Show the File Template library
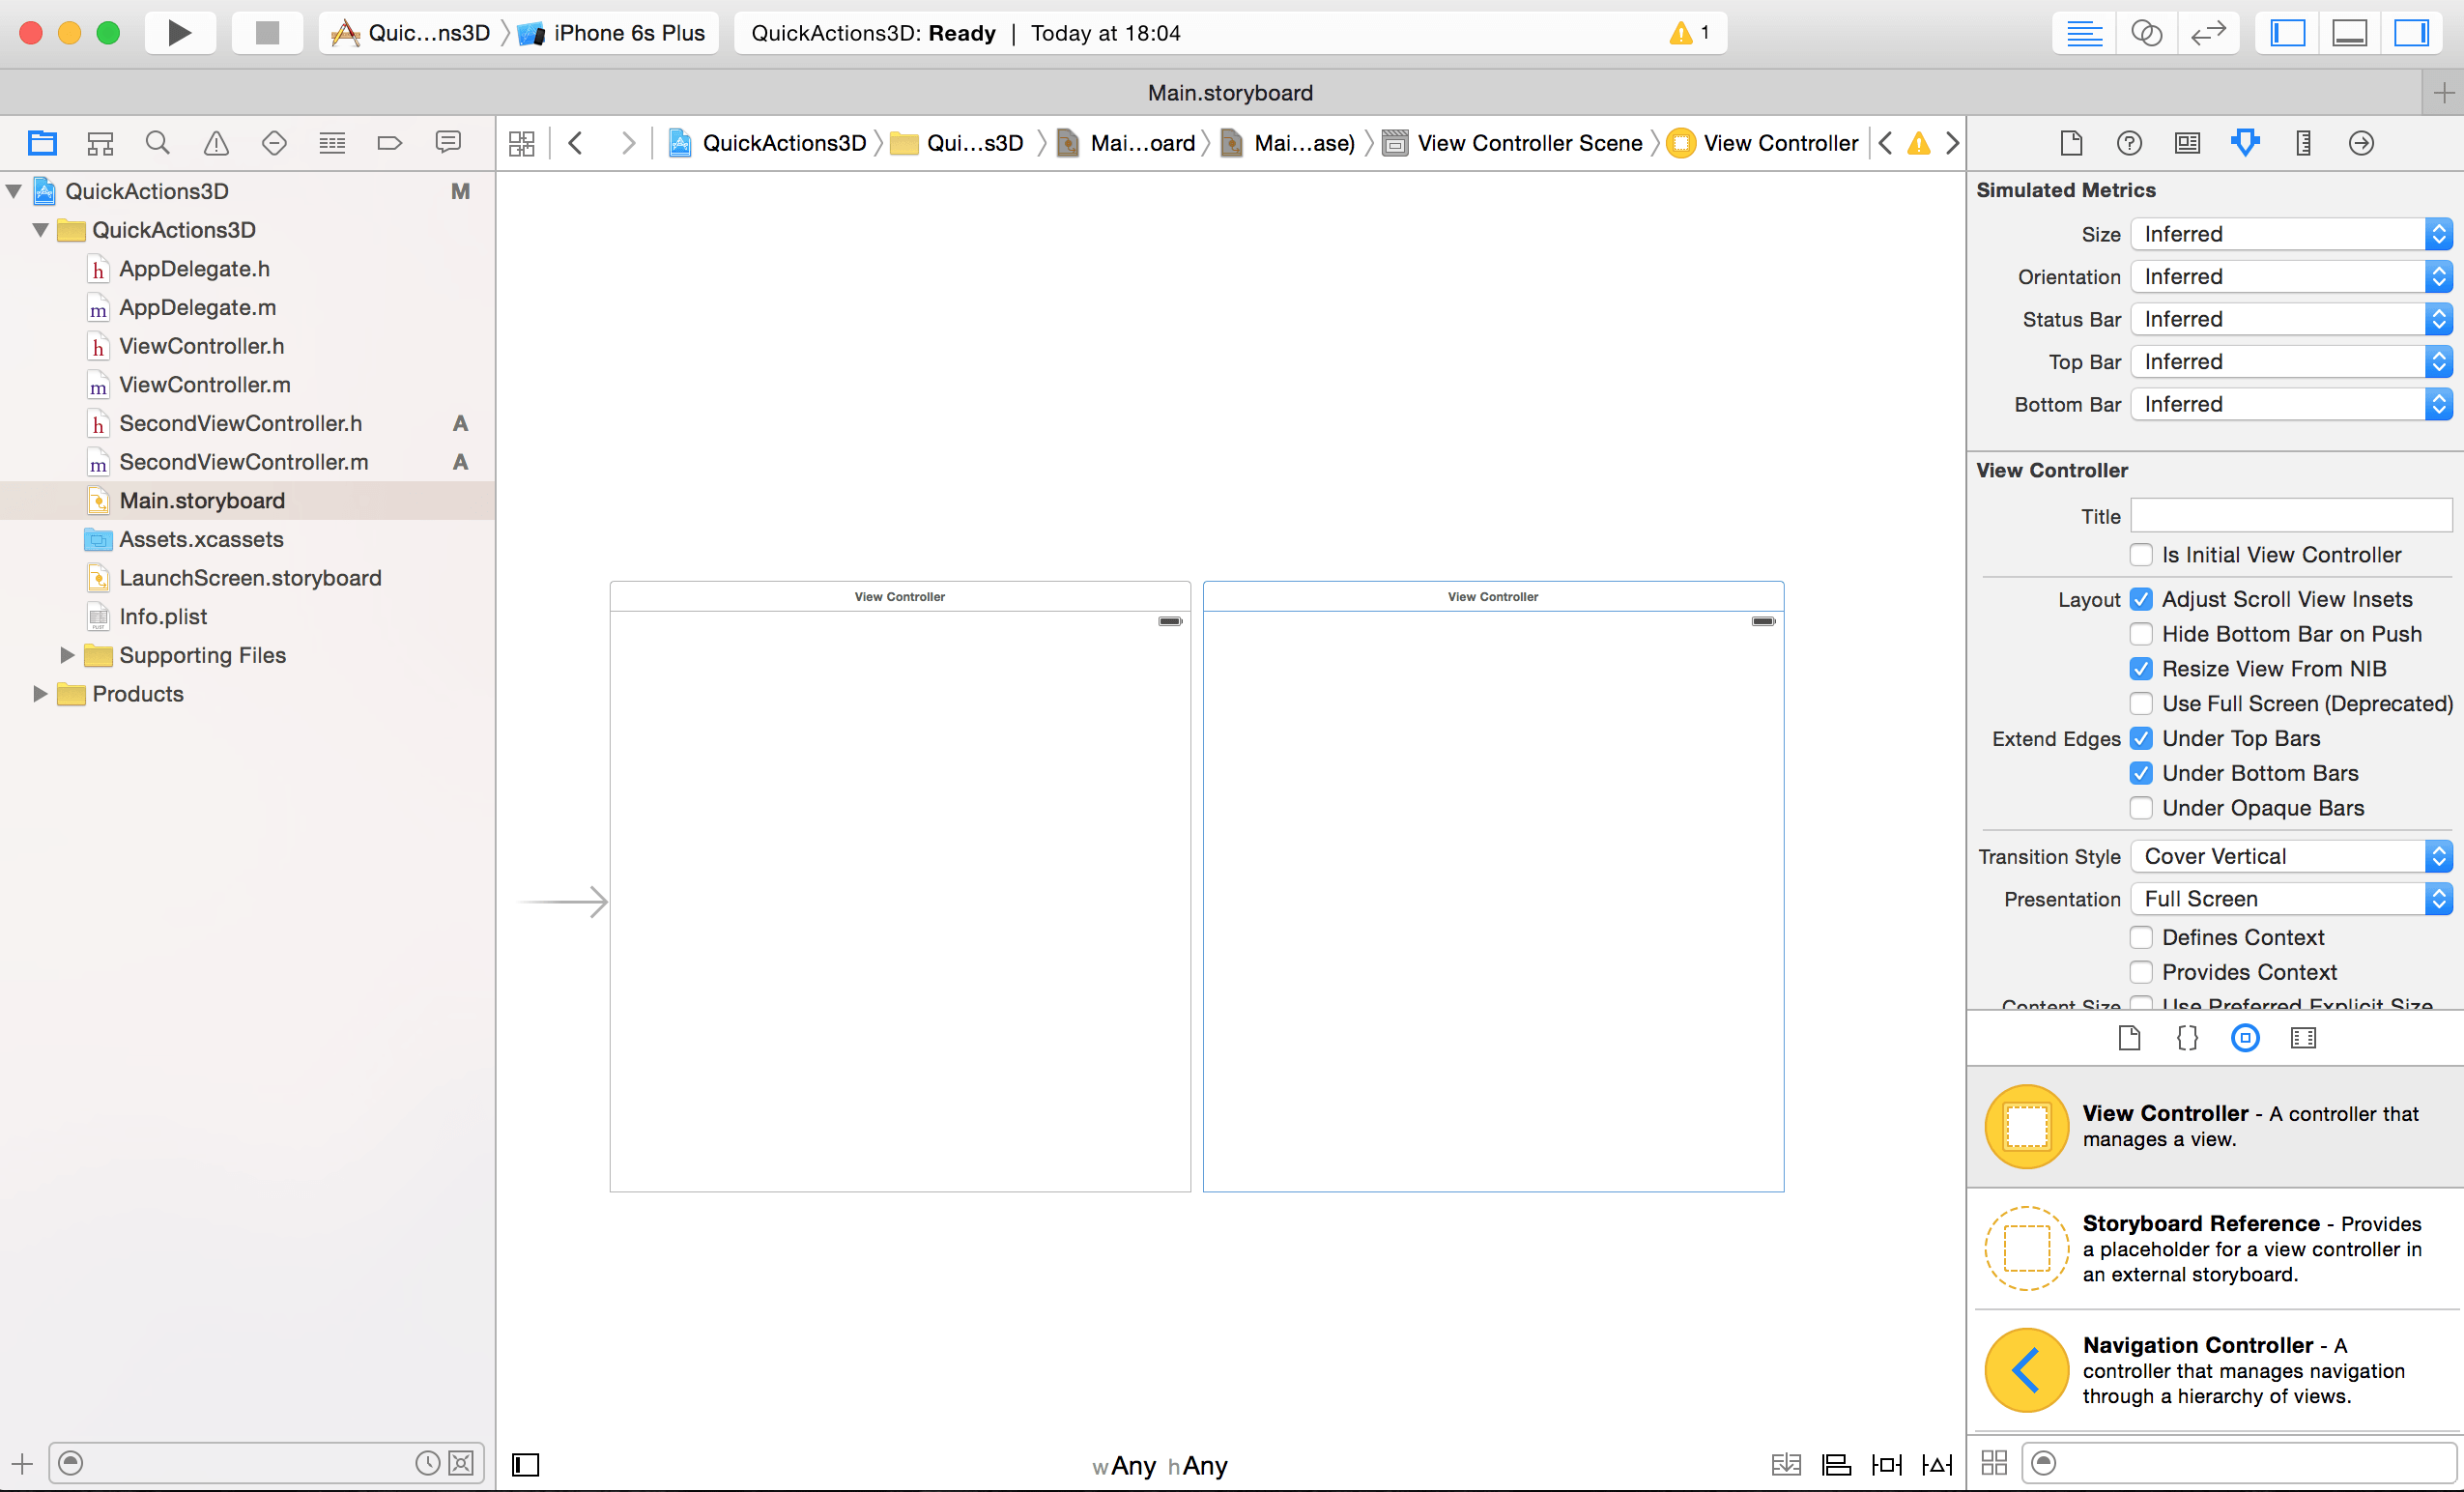This screenshot has height=1492, width=2464. [x=2129, y=1038]
